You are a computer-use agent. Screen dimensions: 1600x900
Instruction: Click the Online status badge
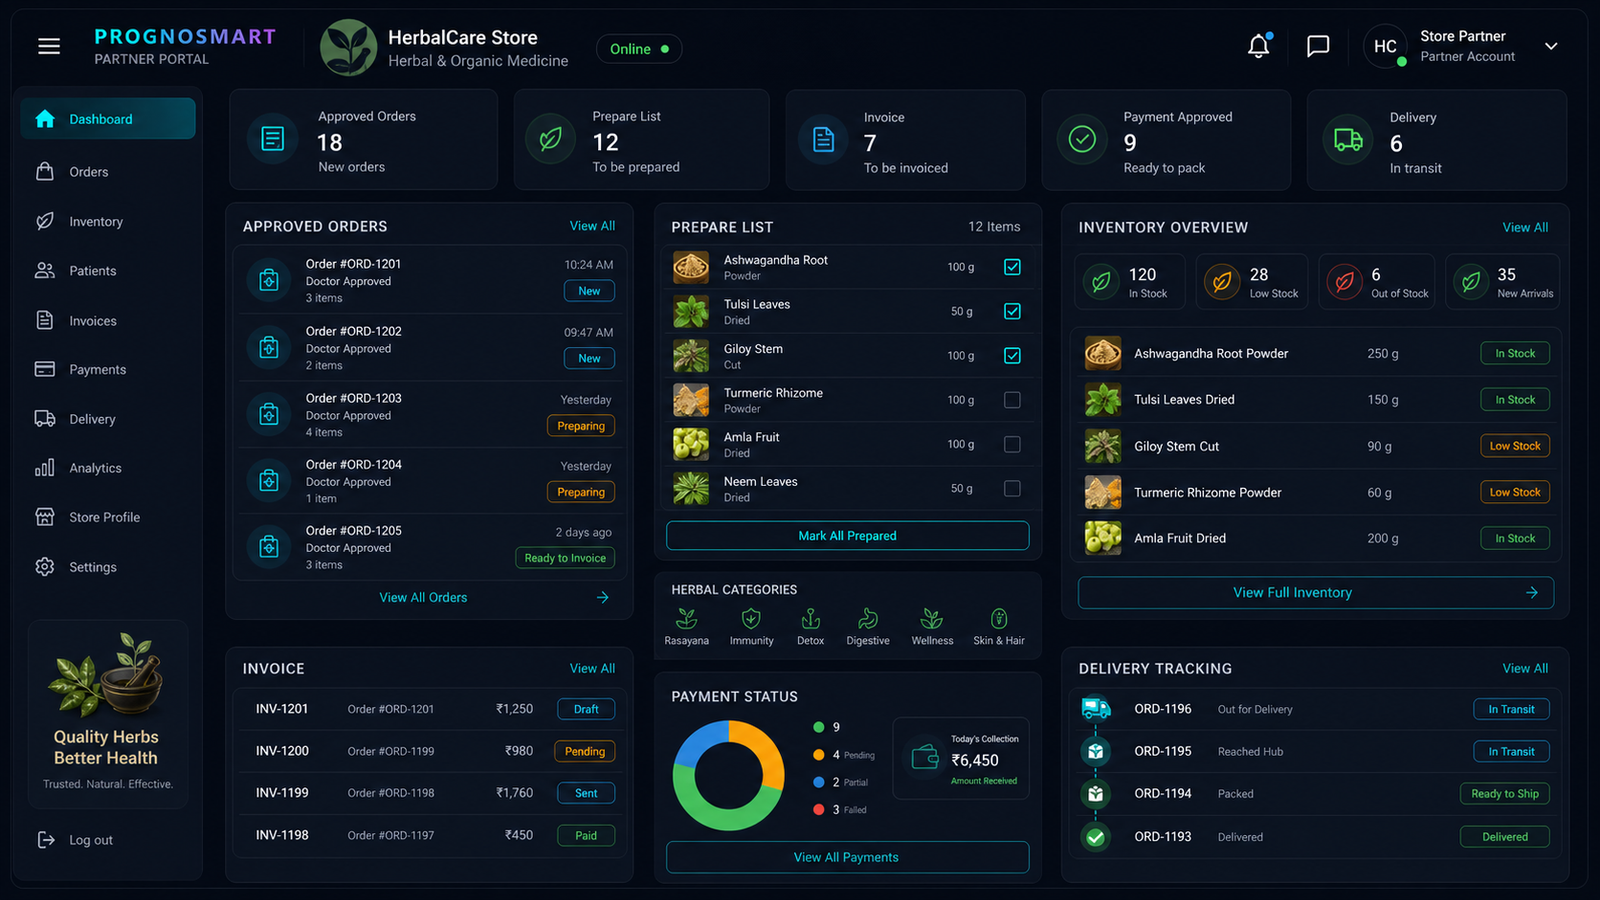click(x=639, y=49)
